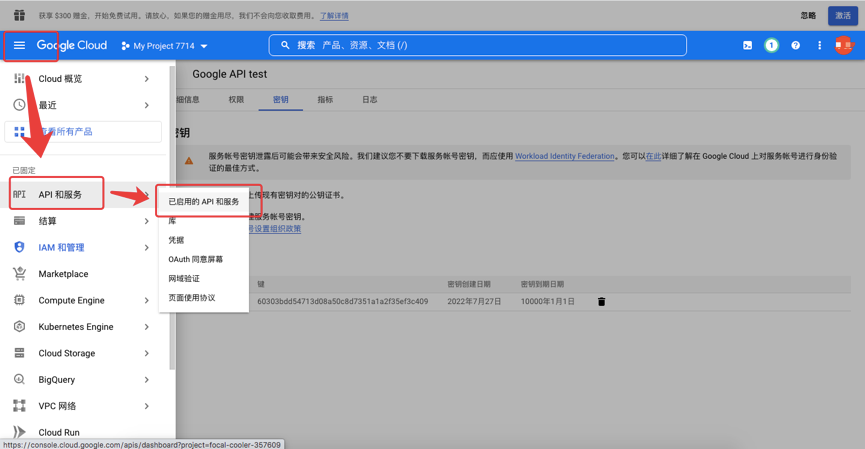
Task: Expand the Compute Engine submenu arrow
Action: (x=147, y=300)
